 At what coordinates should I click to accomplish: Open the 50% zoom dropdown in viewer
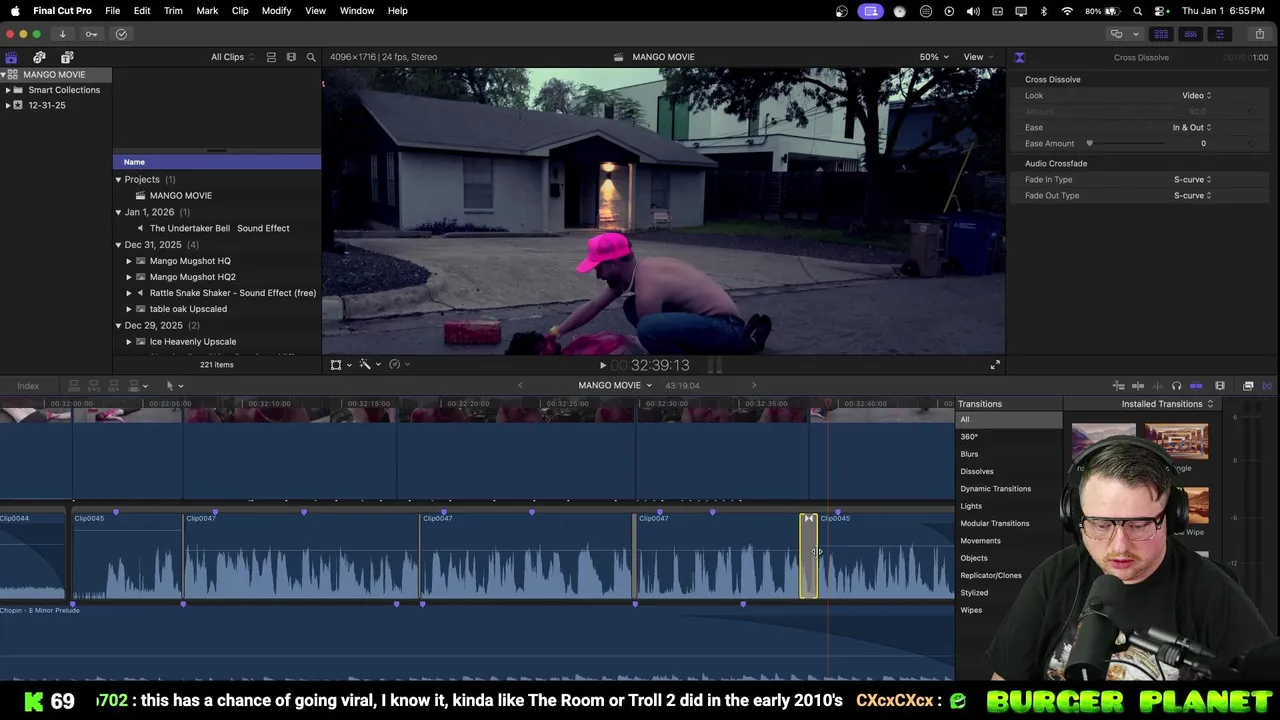(x=934, y=57)
